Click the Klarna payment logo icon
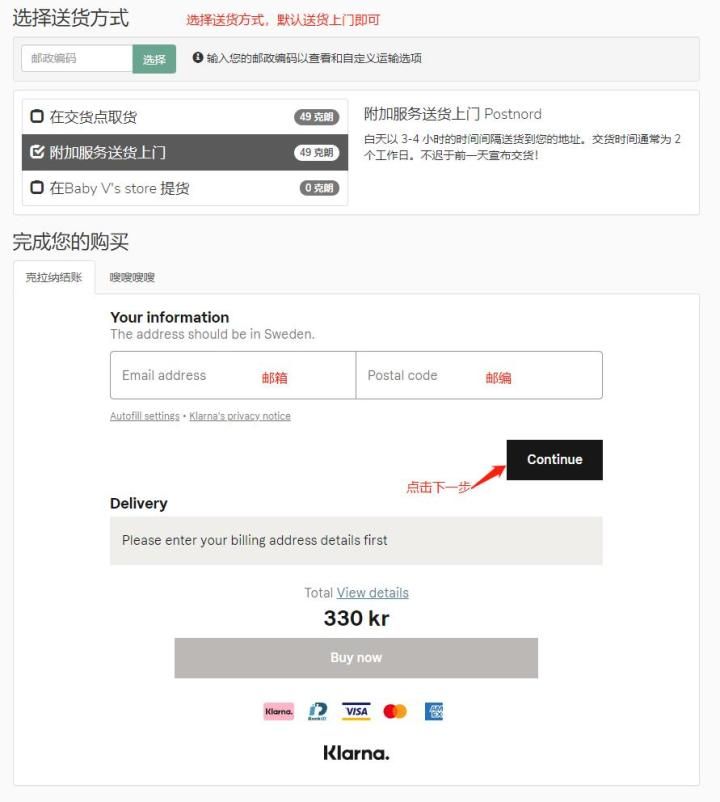Image resolution: width=720 pixels, height=802 pixels. point(279,711)
